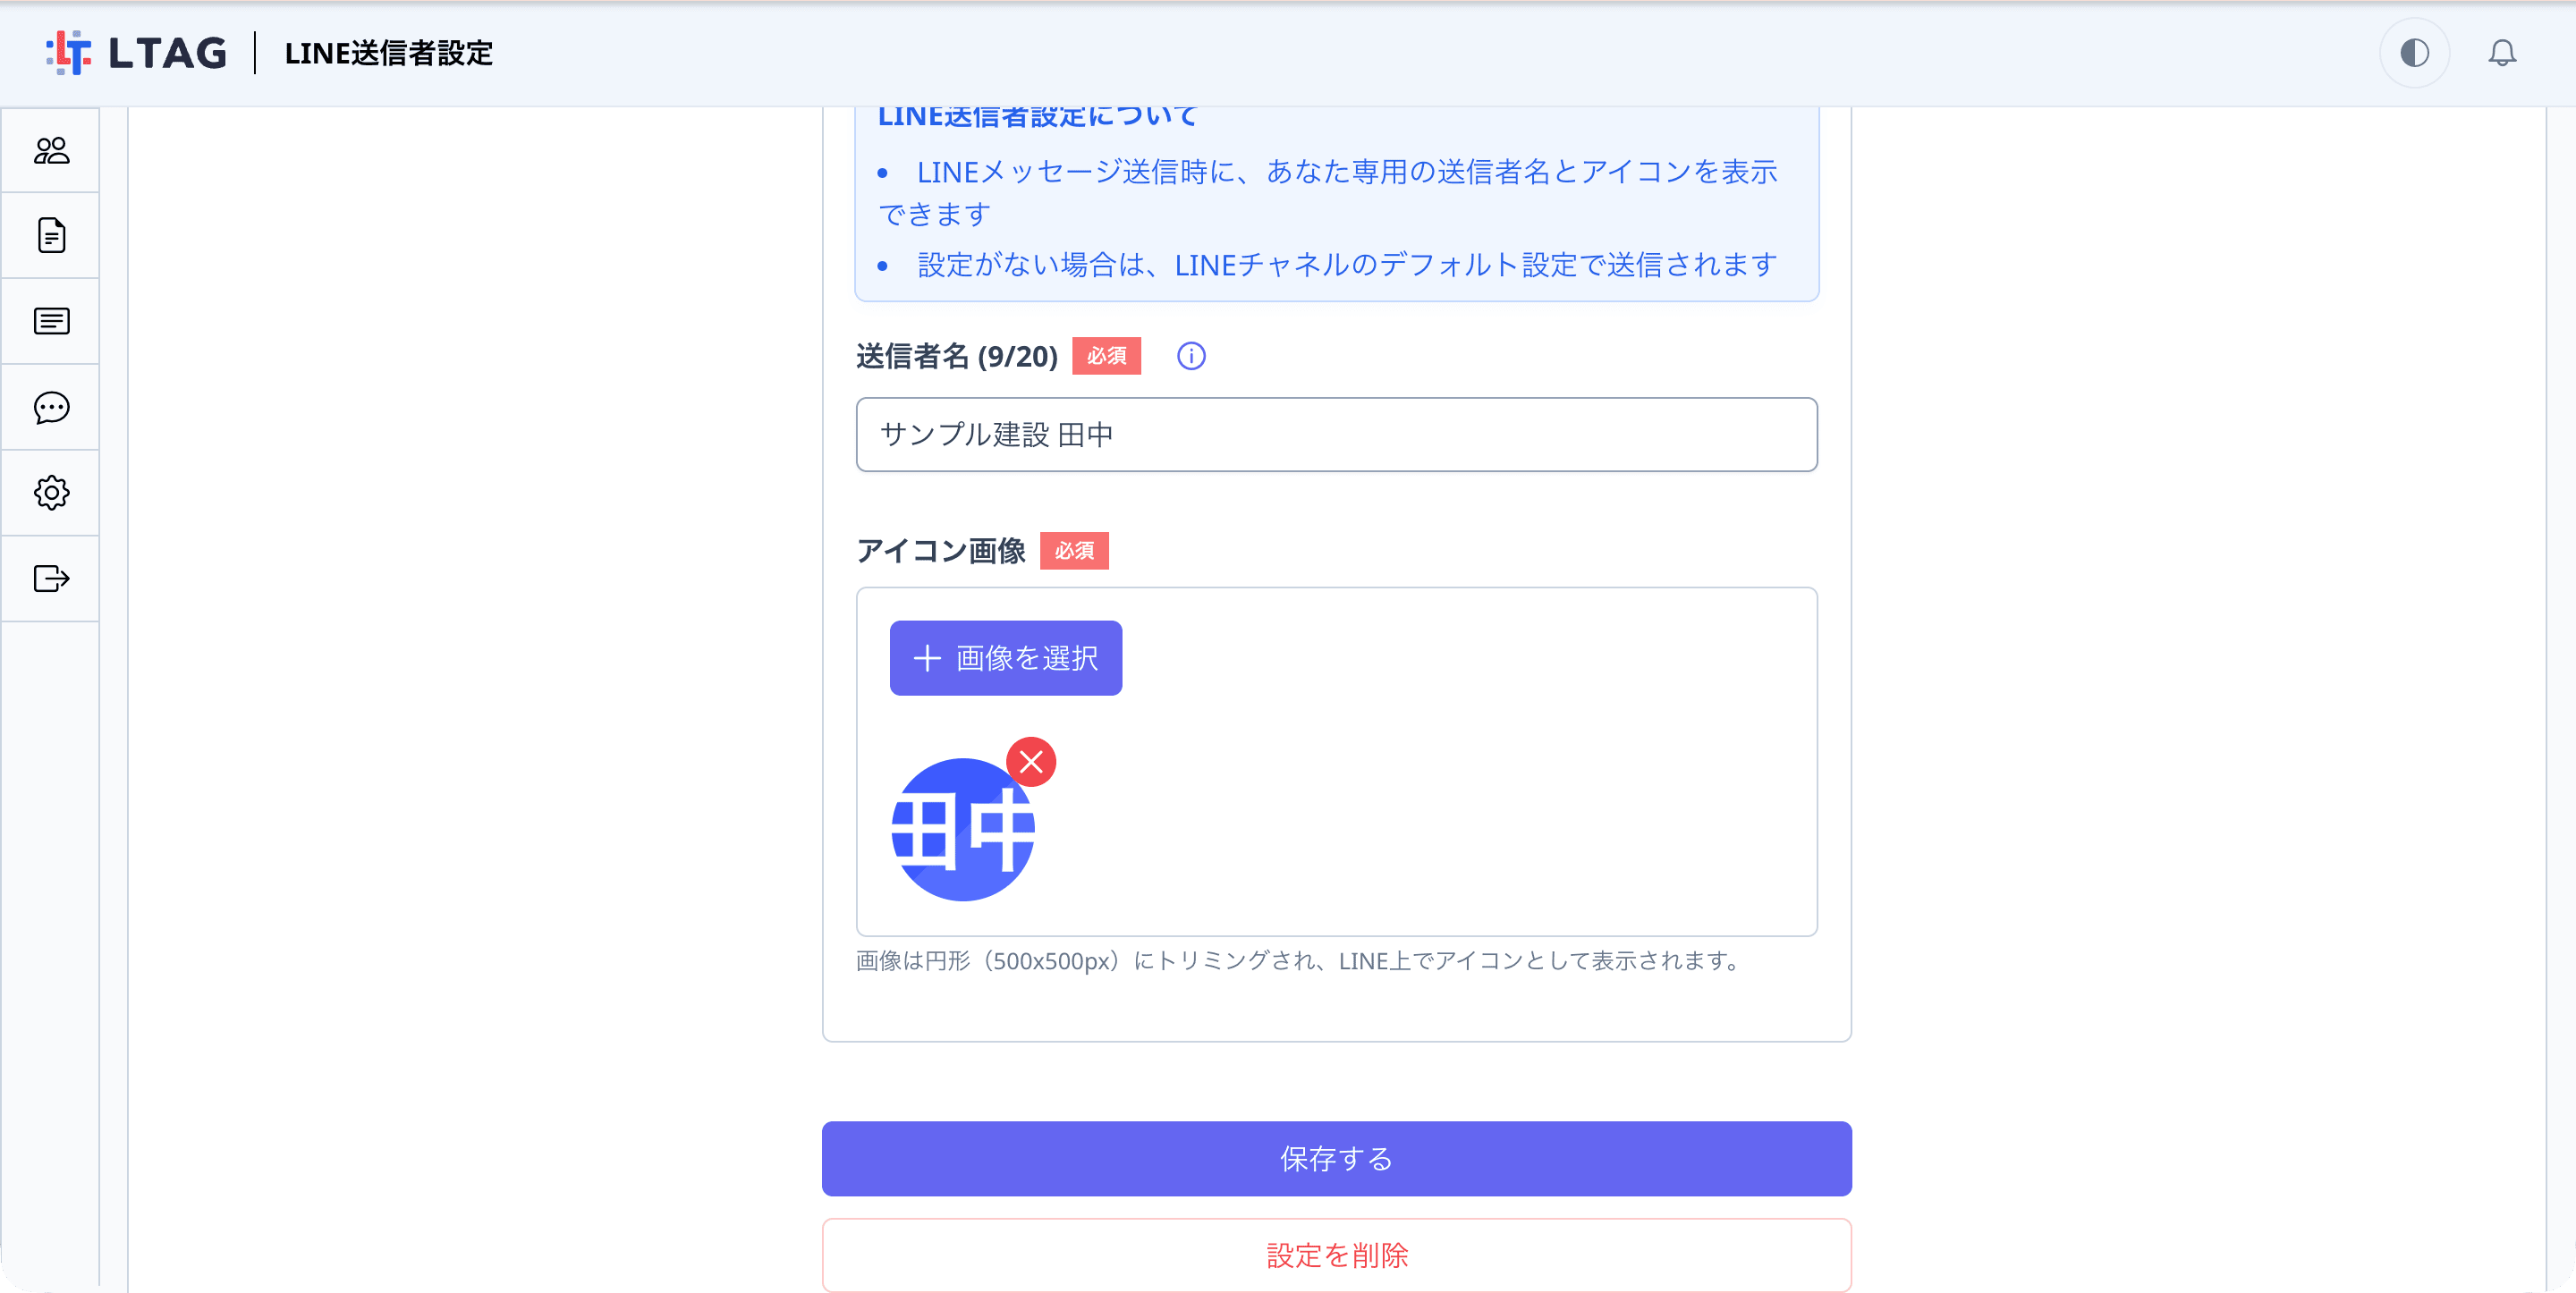Screen dimensions: 2576x1293
Task: Focus the 送信者名 input field
Action: point(1336,434)
